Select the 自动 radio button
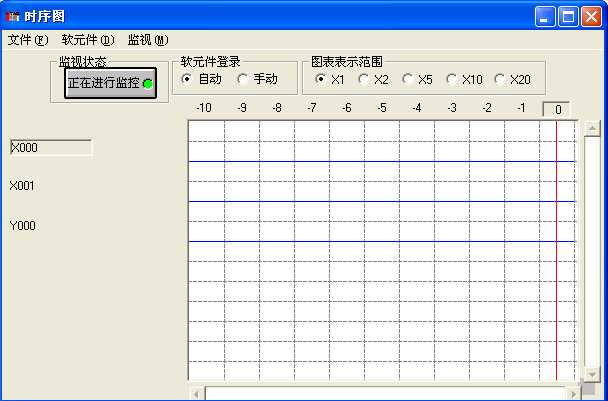This screenshot has height=401, width=608. (187, 79)
